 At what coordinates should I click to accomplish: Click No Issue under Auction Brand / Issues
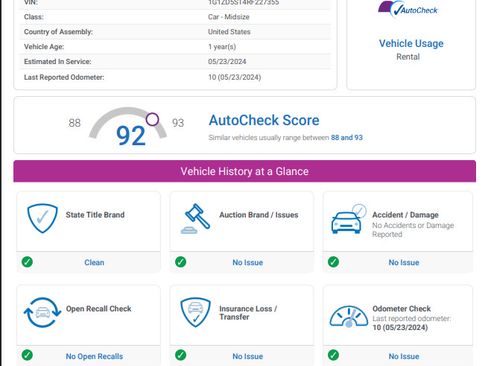point(248,262)
